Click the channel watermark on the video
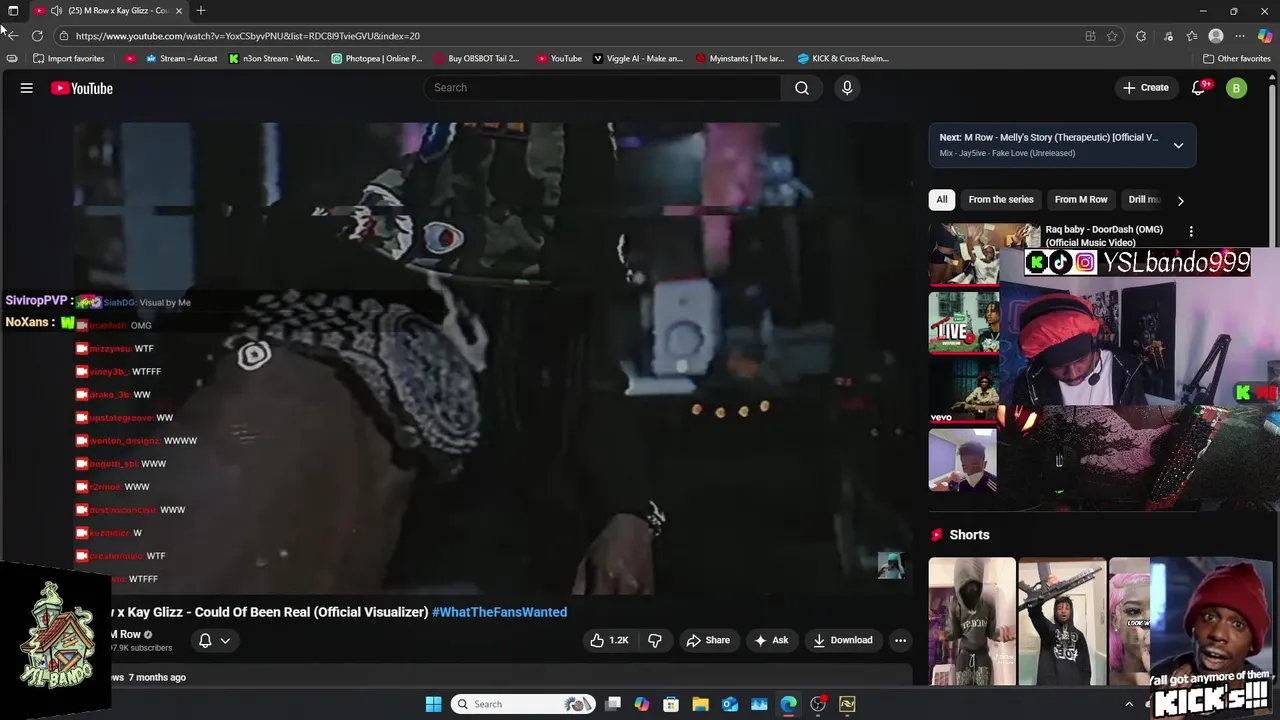This screenshot has width=1280, height=720. click(890, 565)
